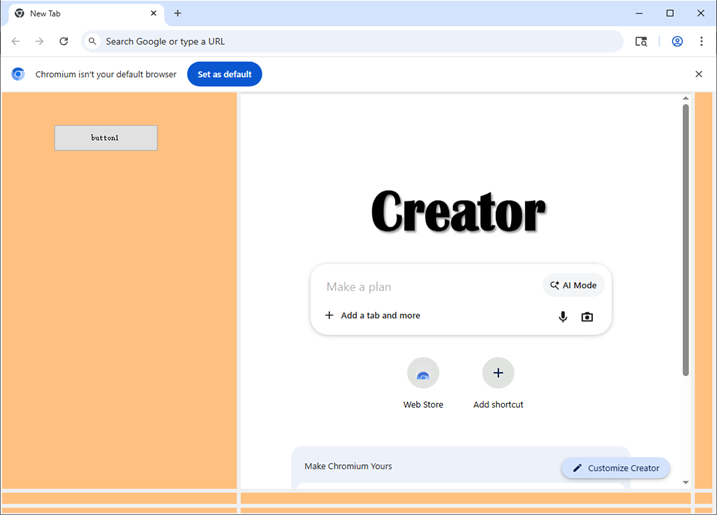
Task: Click the Chromium logo in infobar
Action: 18,74
